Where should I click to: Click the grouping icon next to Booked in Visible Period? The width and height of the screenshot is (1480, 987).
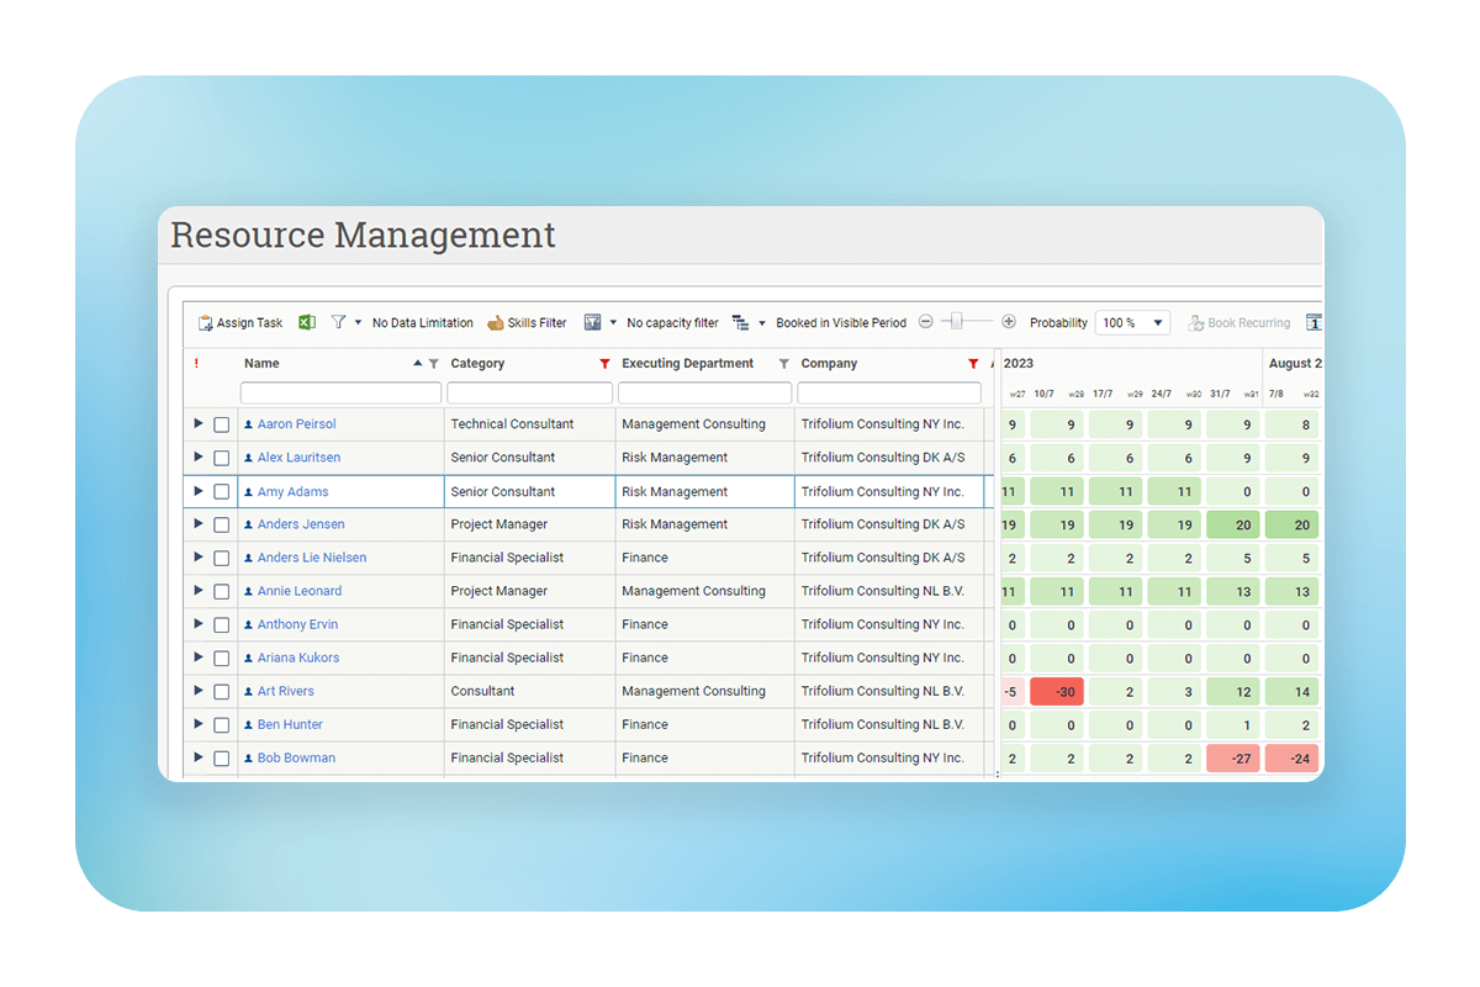coord(740,322)
